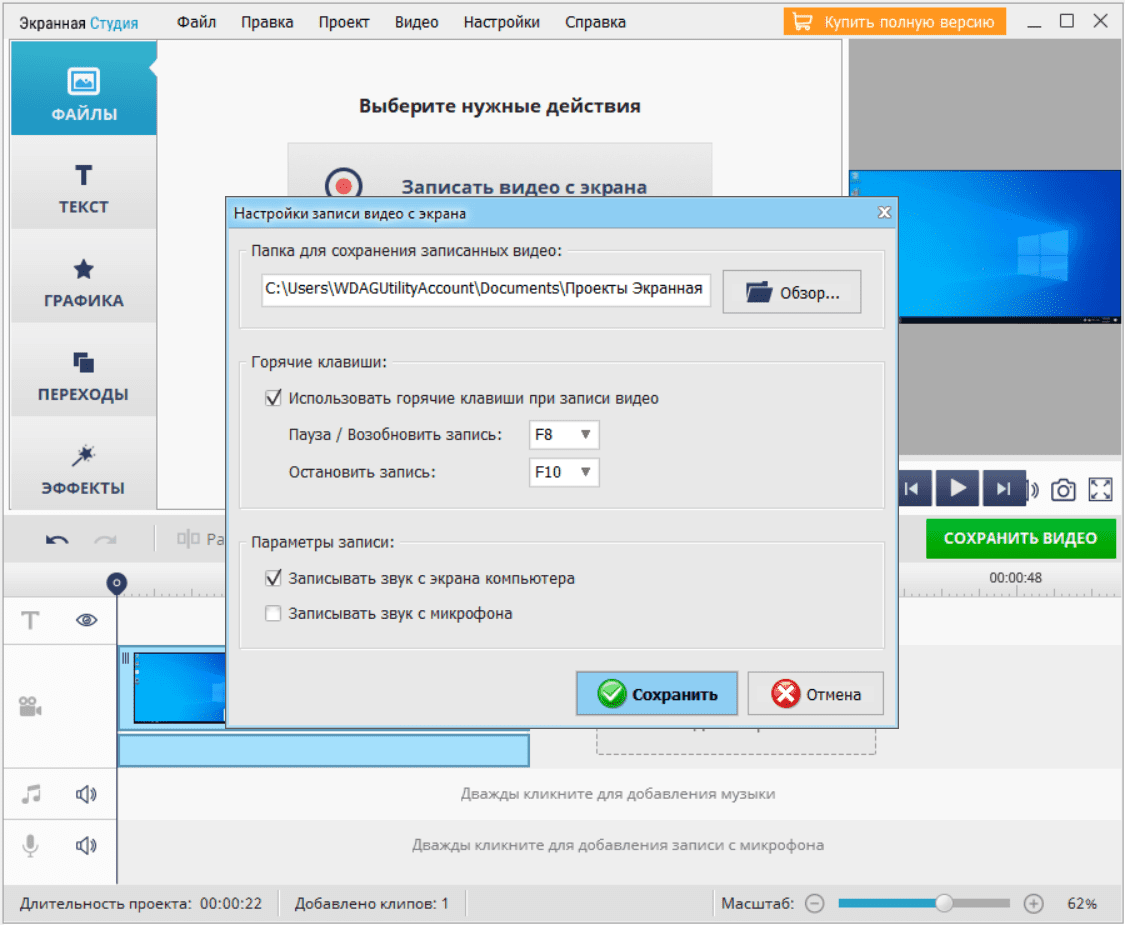Screen dimensions: 1125x925
Task: Toggle text track visibility eye icon
Action: tap(87, 620)
